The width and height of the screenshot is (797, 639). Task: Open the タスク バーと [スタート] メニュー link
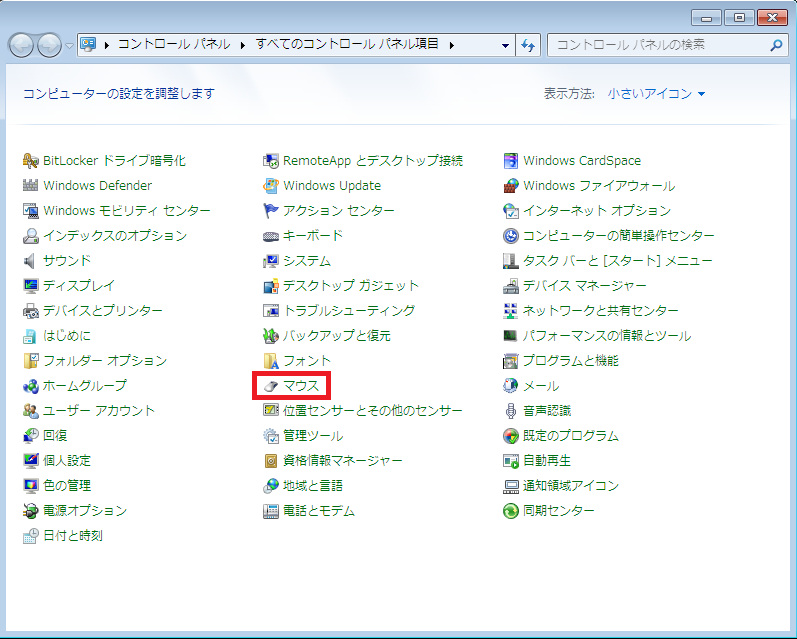(x=618, y=261)
